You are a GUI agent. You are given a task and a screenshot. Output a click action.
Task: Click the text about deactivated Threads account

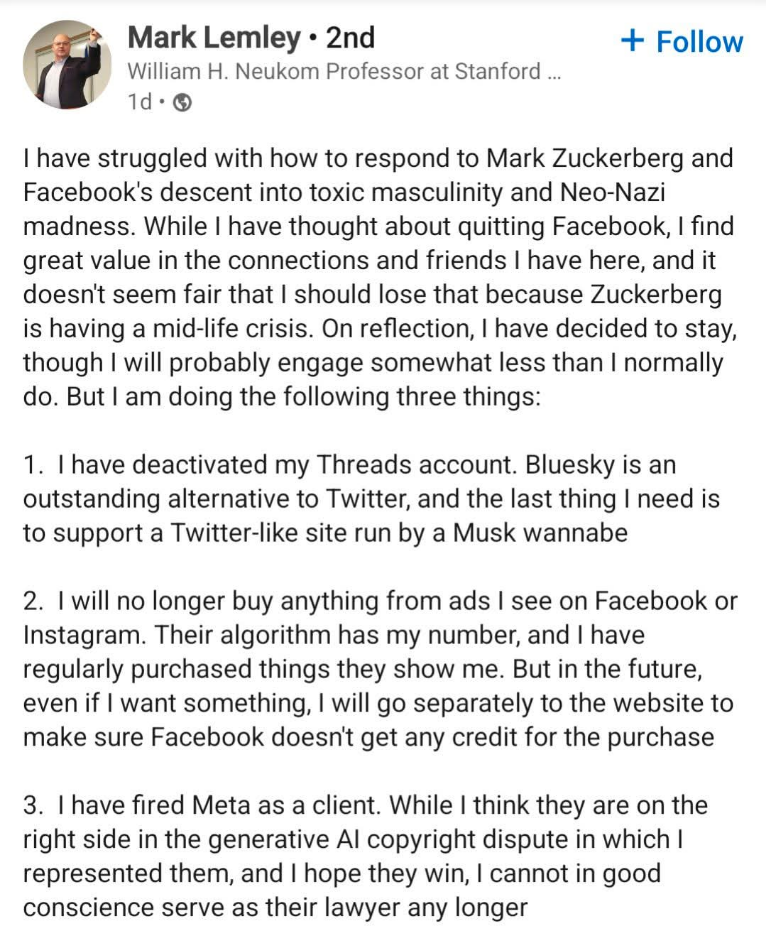(287, 465)
